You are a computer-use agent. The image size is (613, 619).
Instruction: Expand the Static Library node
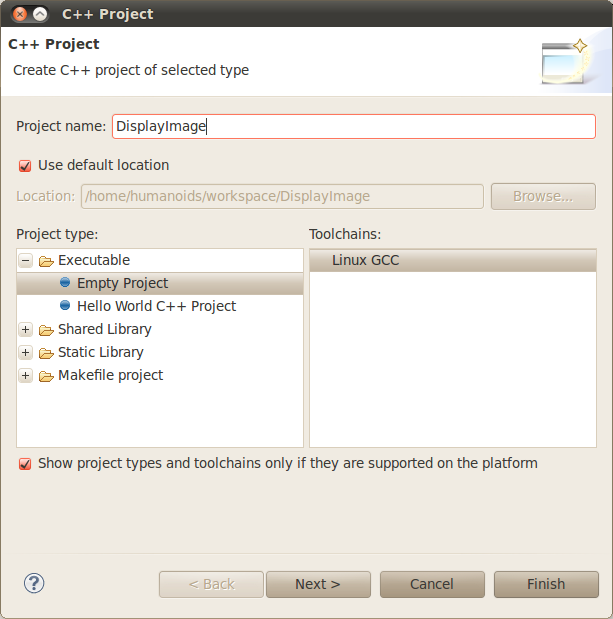pos(26,353)
